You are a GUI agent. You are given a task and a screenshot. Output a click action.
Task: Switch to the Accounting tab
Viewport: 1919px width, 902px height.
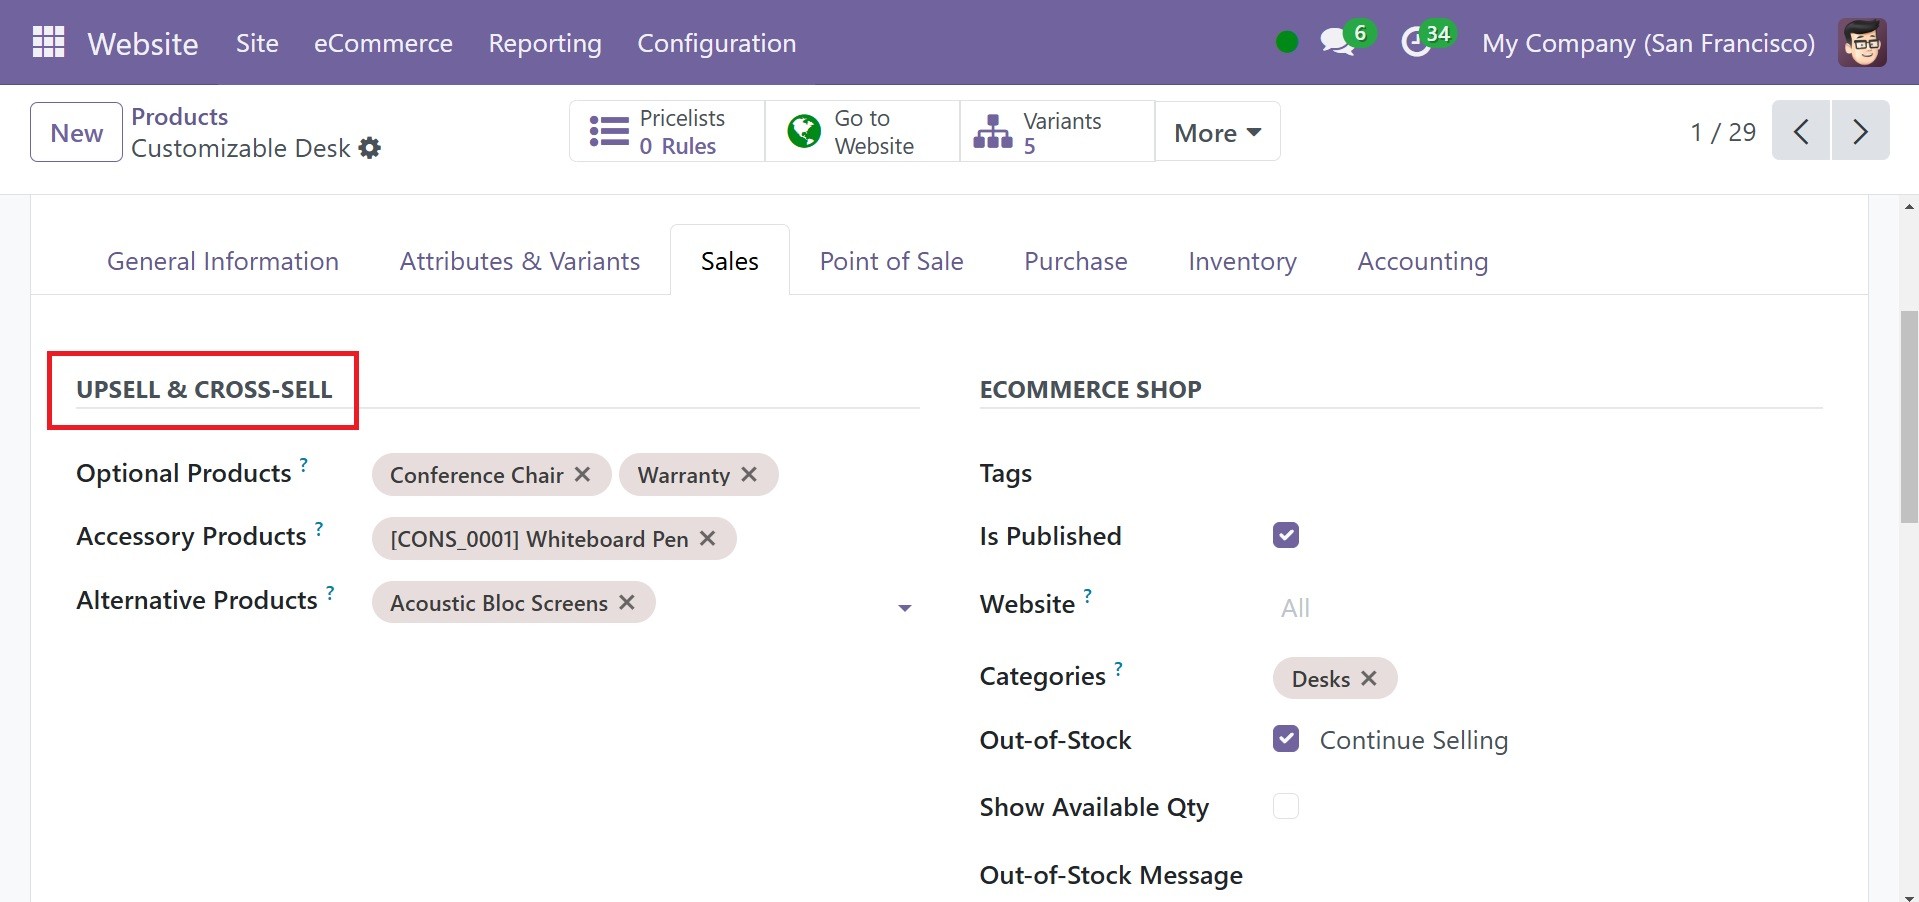(x=1423, y=261)
